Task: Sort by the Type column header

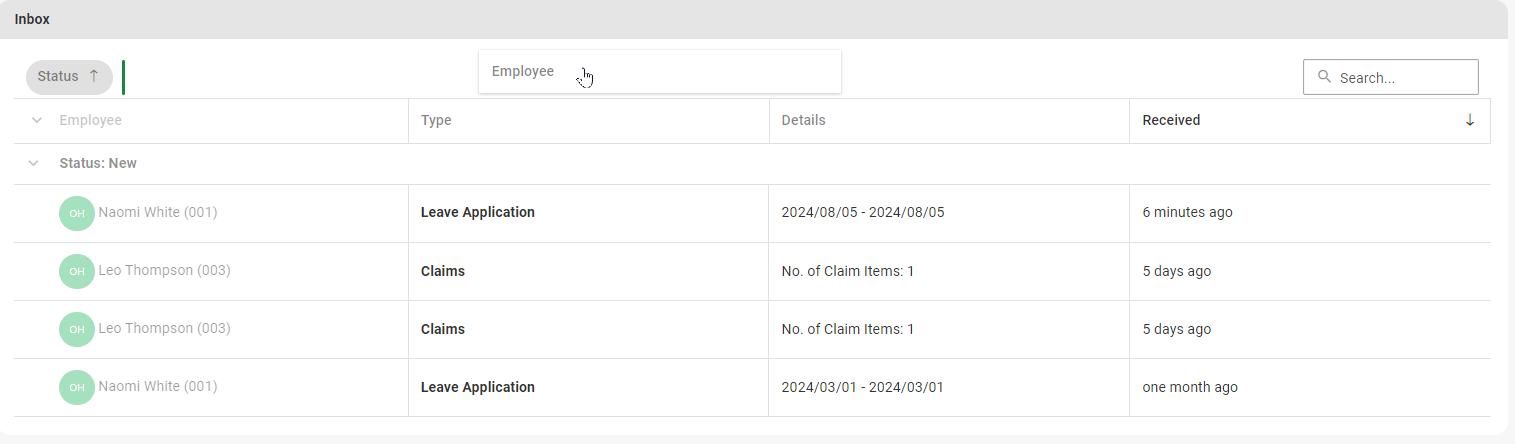Action: tap(436, 120)
